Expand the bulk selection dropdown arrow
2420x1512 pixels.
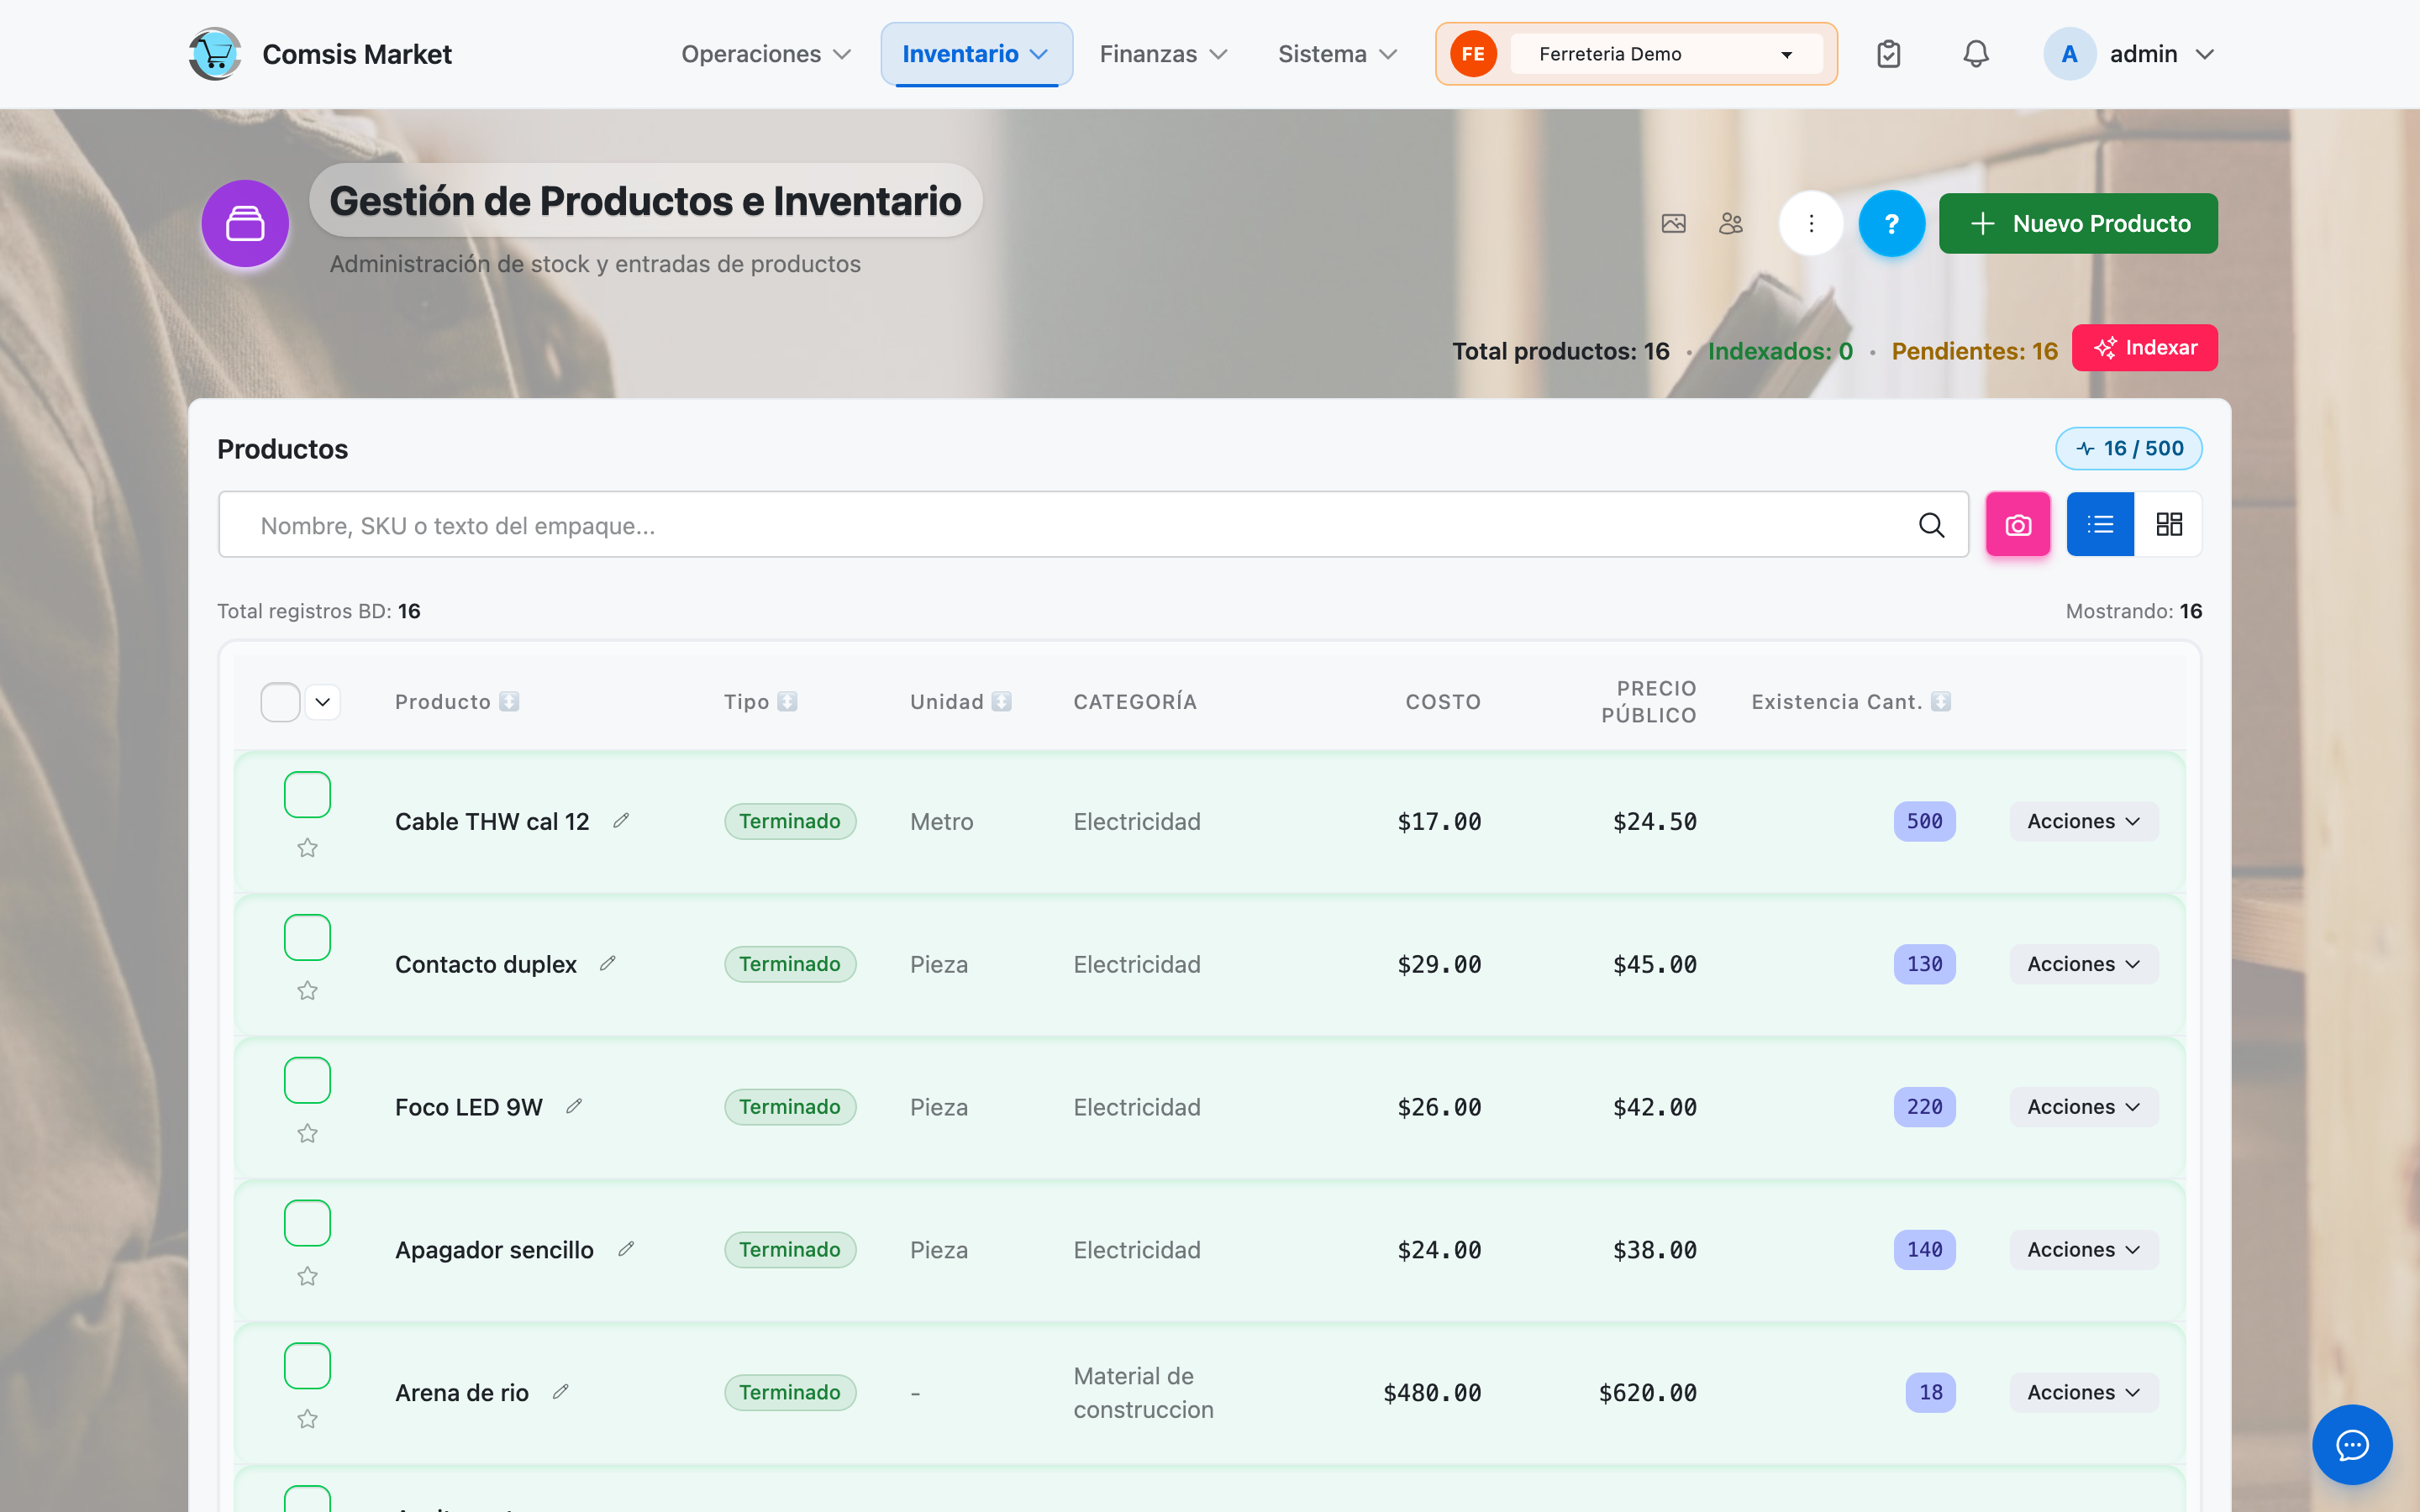point(322,702)
